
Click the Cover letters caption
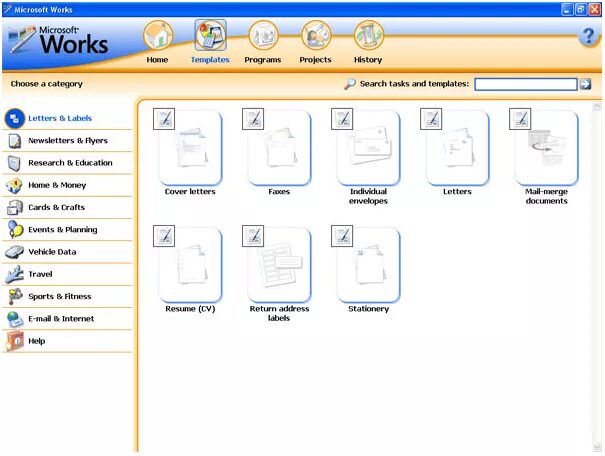[x=190, y=192]
